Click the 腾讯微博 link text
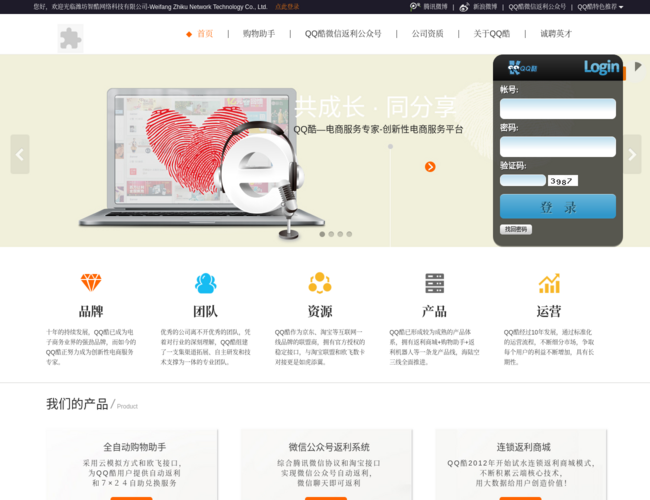This screenshot has width=650, height=500. (435, 7)
